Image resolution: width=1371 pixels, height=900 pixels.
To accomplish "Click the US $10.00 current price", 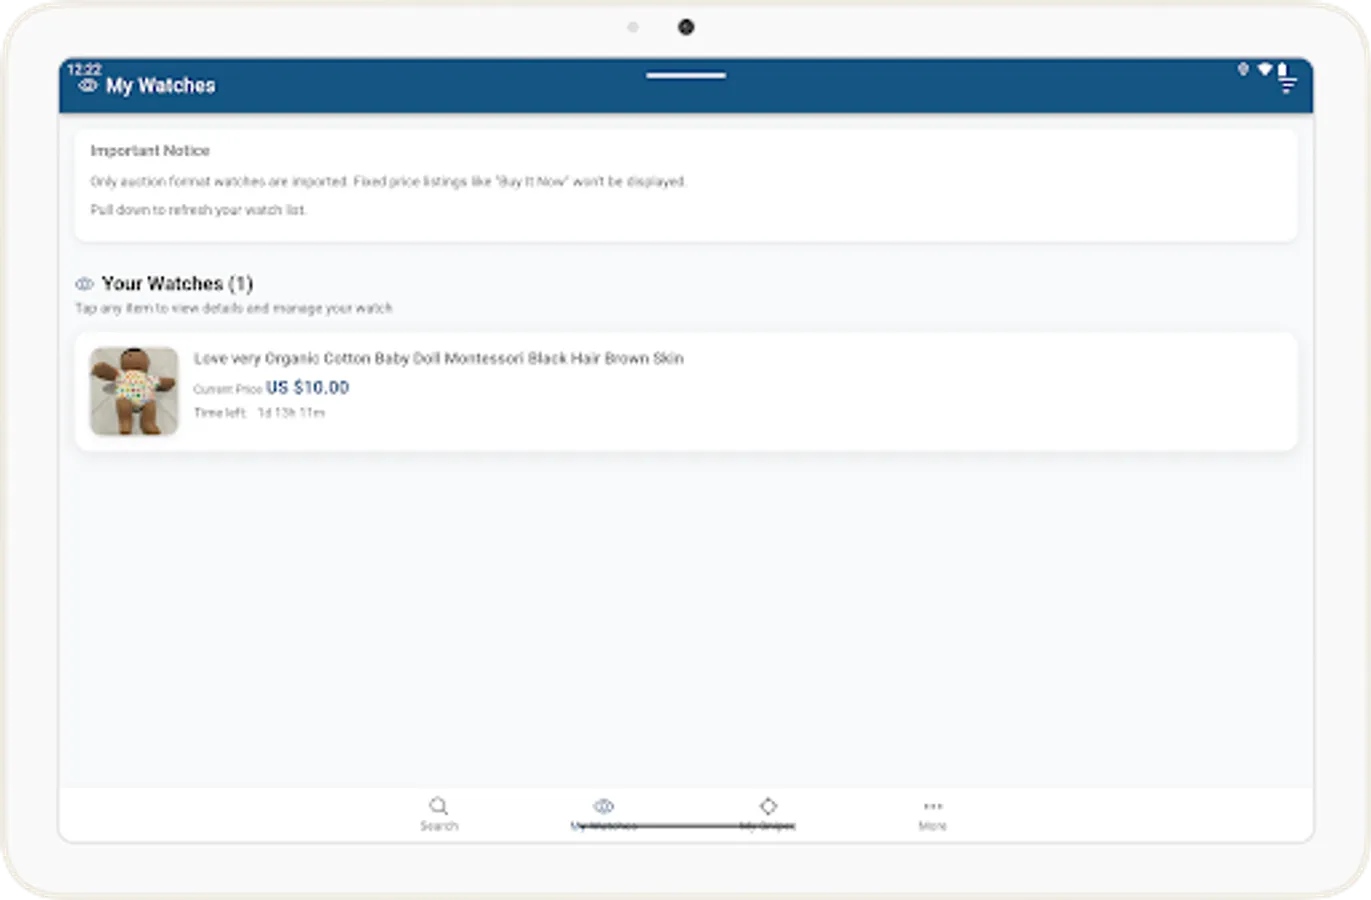I will click(x=309, y=387).
